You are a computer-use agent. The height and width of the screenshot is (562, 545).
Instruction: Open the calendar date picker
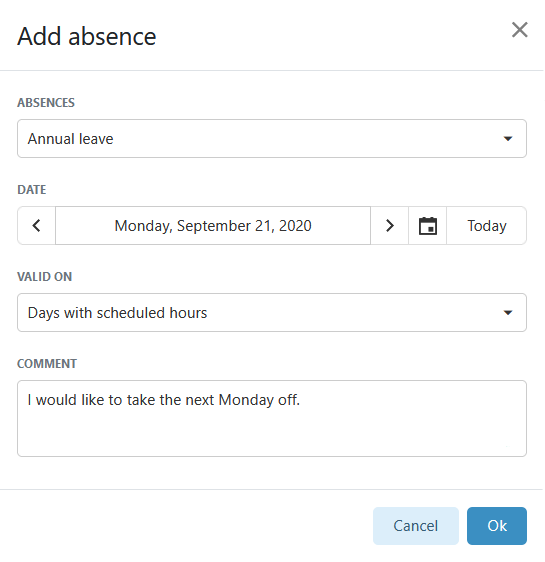[427, 226]
